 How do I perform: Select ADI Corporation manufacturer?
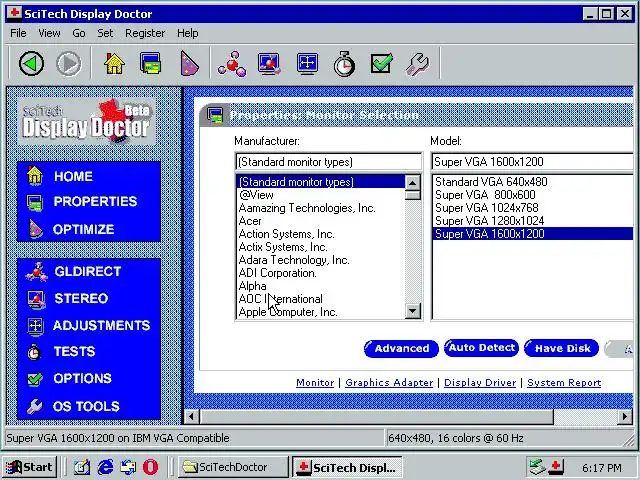pyautogui.click(x=321, y=273)
